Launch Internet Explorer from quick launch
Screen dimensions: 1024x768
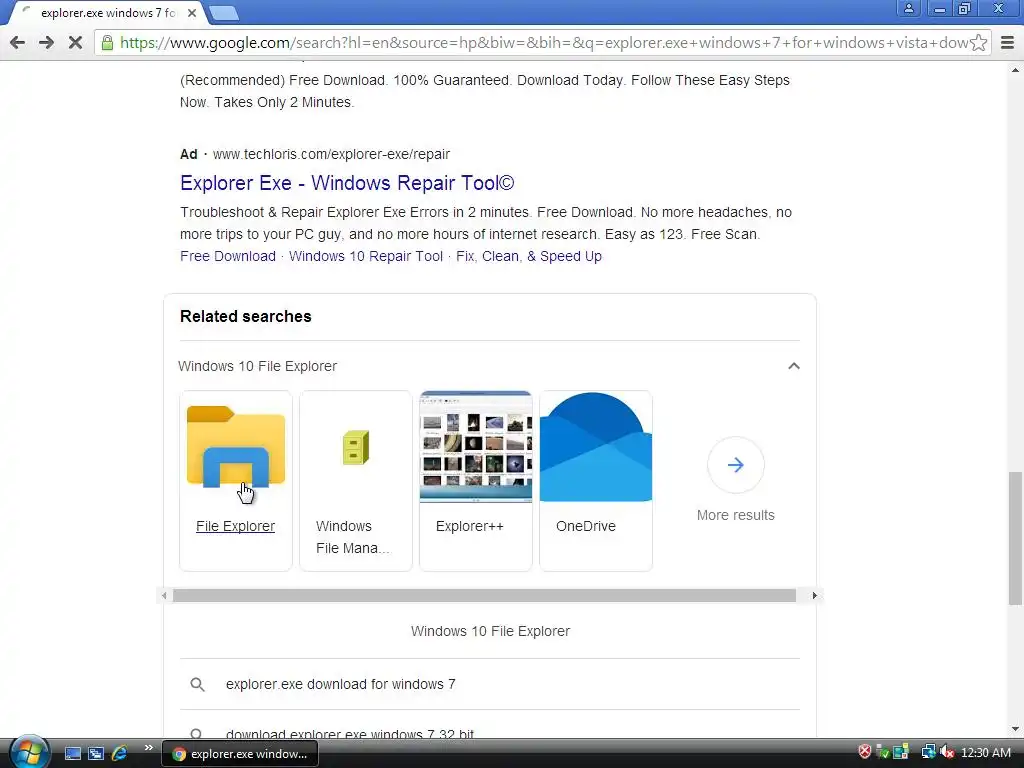pos(120,754)
